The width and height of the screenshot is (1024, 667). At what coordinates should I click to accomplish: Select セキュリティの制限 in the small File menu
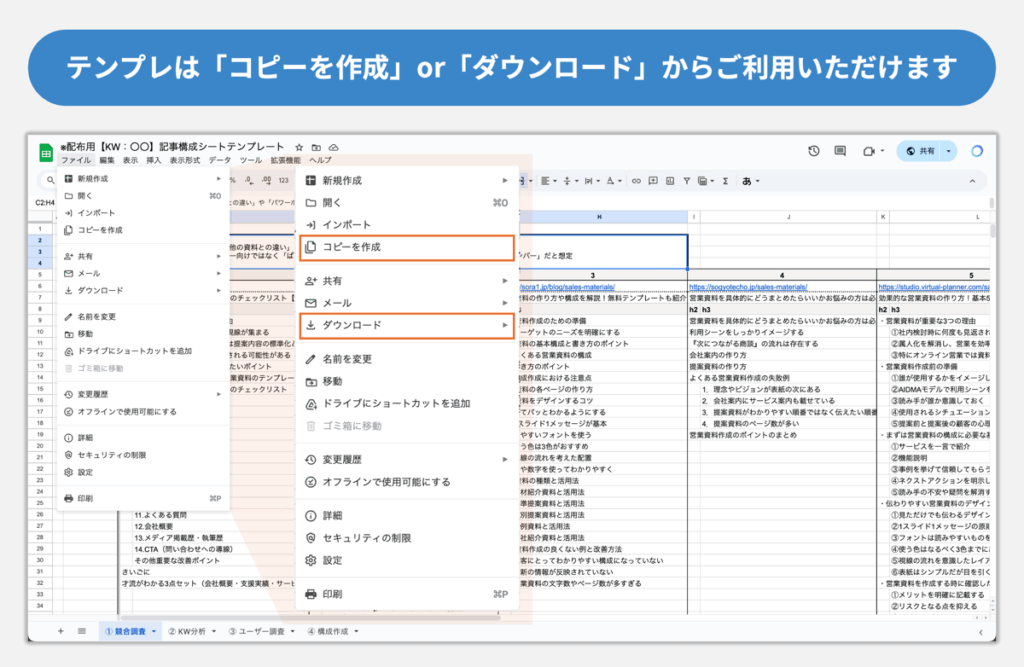point(143,455)
